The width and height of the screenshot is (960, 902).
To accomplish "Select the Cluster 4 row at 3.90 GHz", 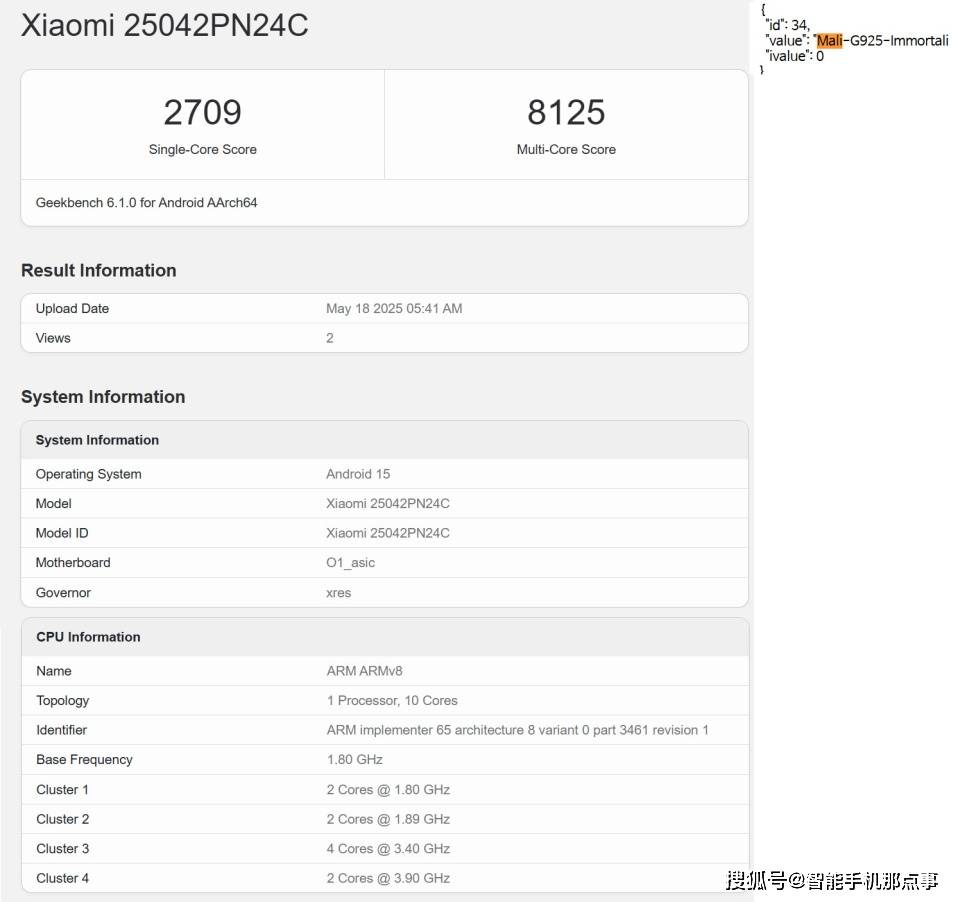I will 388,878.
